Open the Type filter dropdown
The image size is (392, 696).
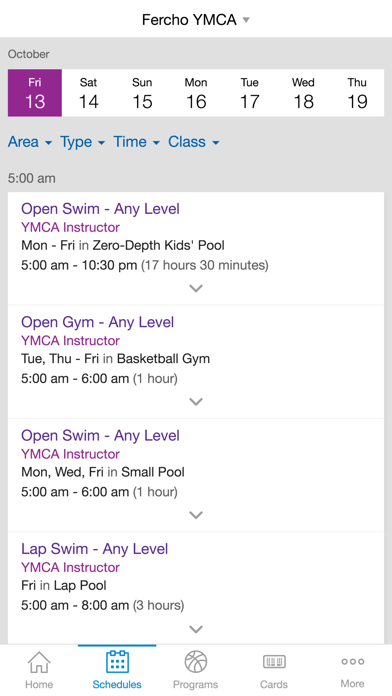click(83, 142)
